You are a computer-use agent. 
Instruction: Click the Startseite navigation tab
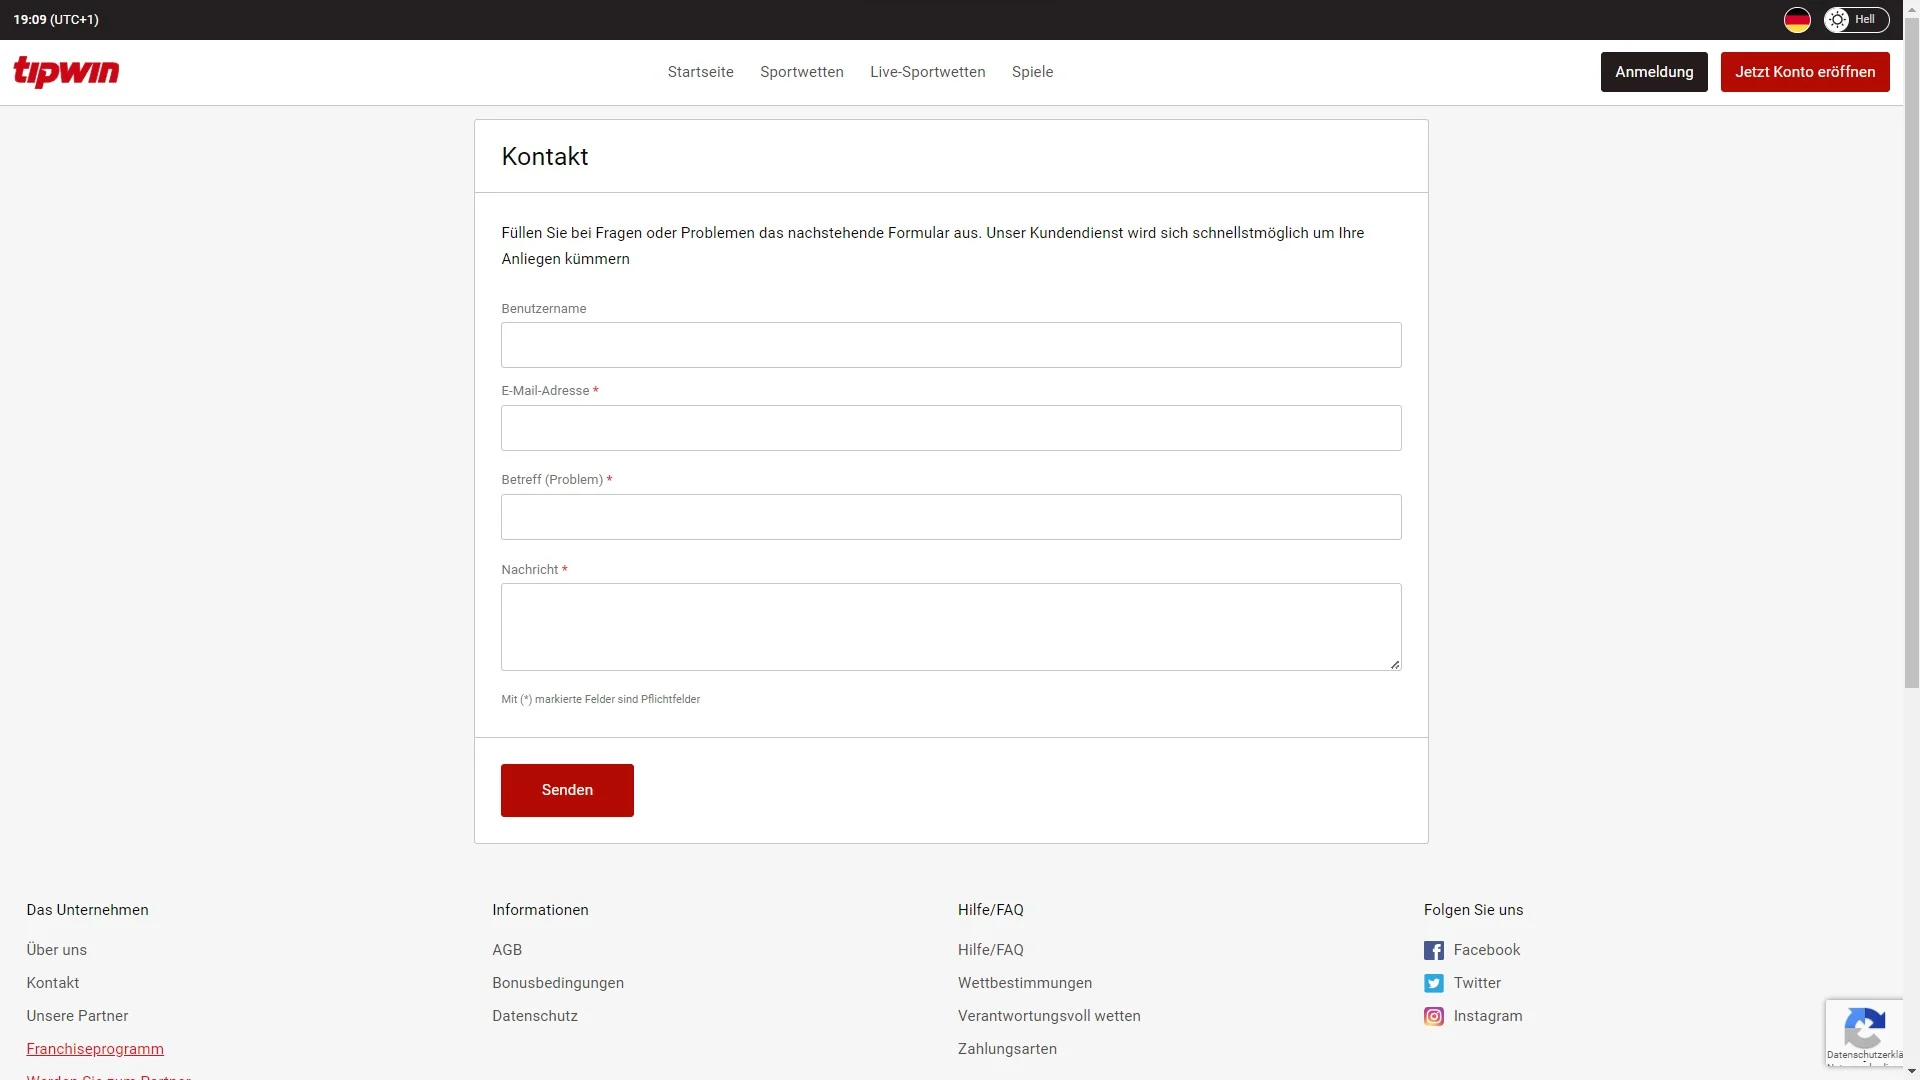(700, 71)
